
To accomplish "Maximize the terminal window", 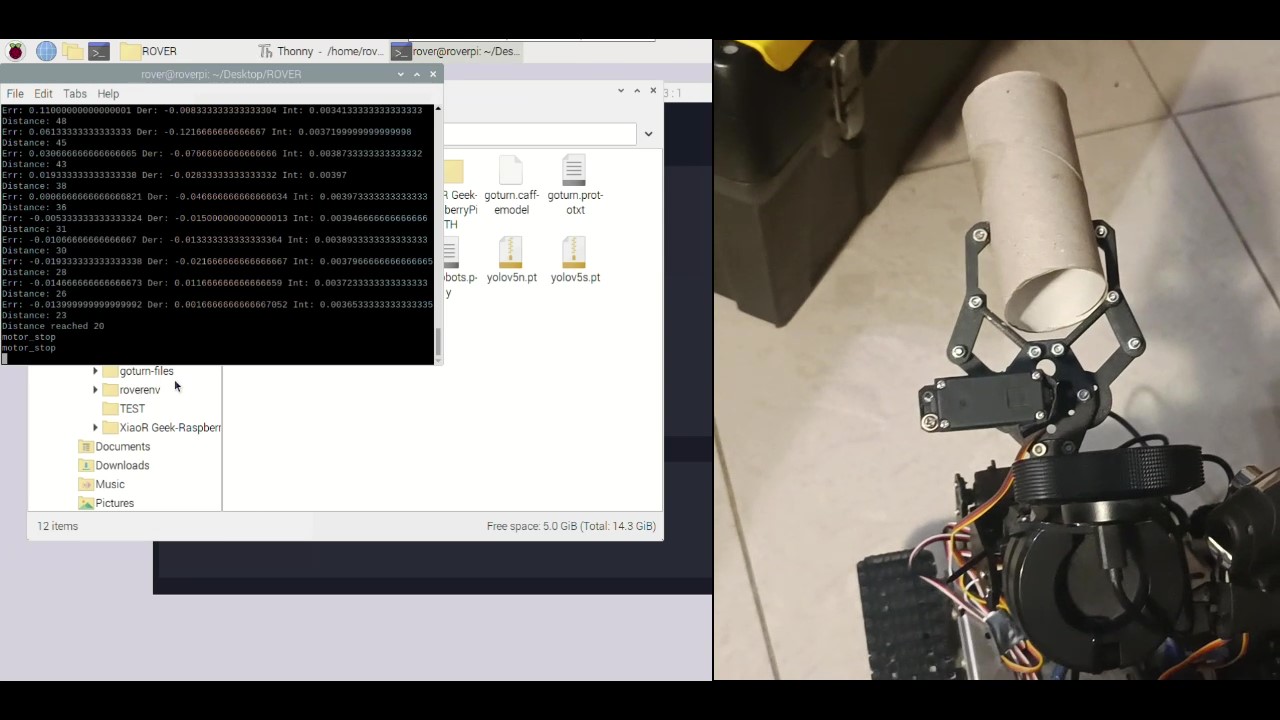I will pos(417,74).
